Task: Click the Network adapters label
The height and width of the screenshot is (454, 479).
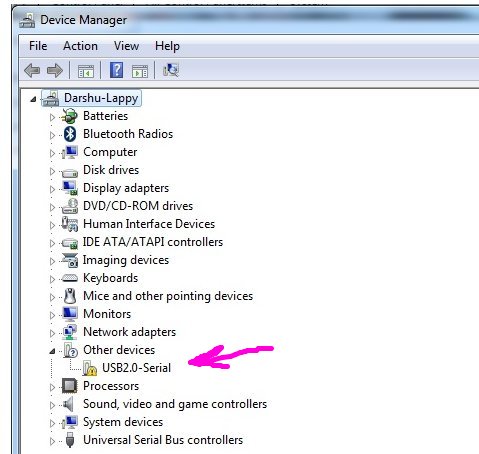Action: [129, 332]
